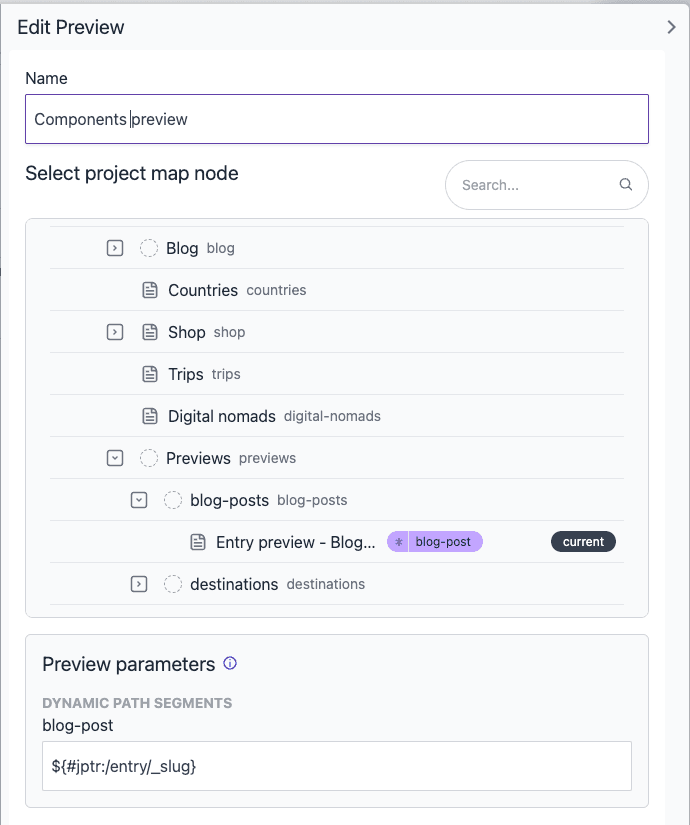This screenshot has height=825, width=690.
Task: Select the Entry preview - Blog node
Action: pyautogui.click(x=295, y=542)
